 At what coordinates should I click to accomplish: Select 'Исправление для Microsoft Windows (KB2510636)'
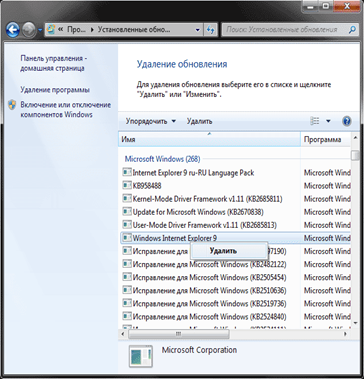[x=209, y=290]
